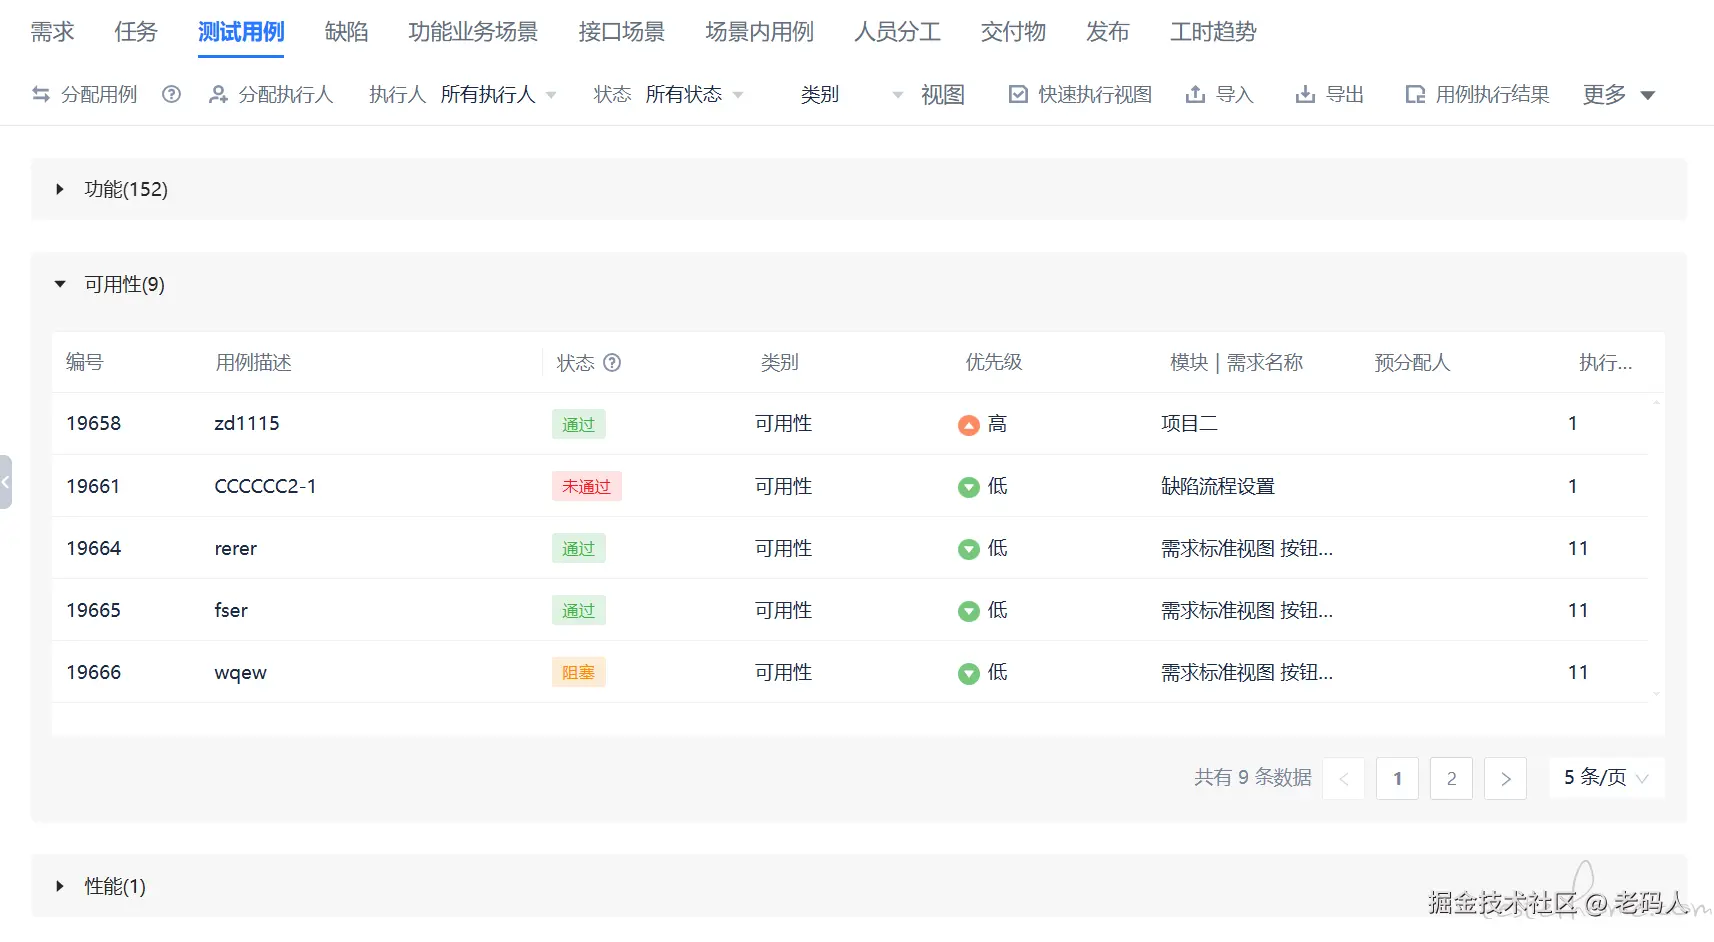Switch to the 接口场景 tab
The width and height of the screenshot is (1714, 942).
tap(621, 32)
